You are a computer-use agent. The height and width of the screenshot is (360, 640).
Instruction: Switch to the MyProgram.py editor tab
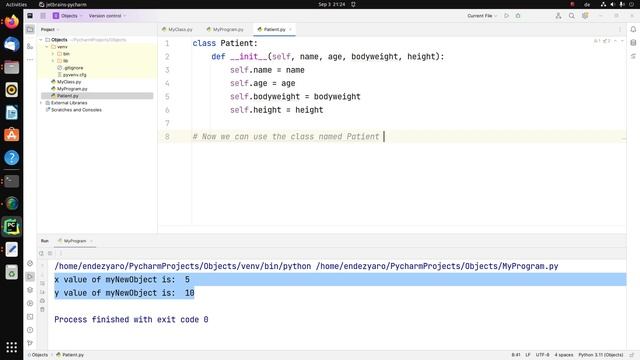point(225,29)
